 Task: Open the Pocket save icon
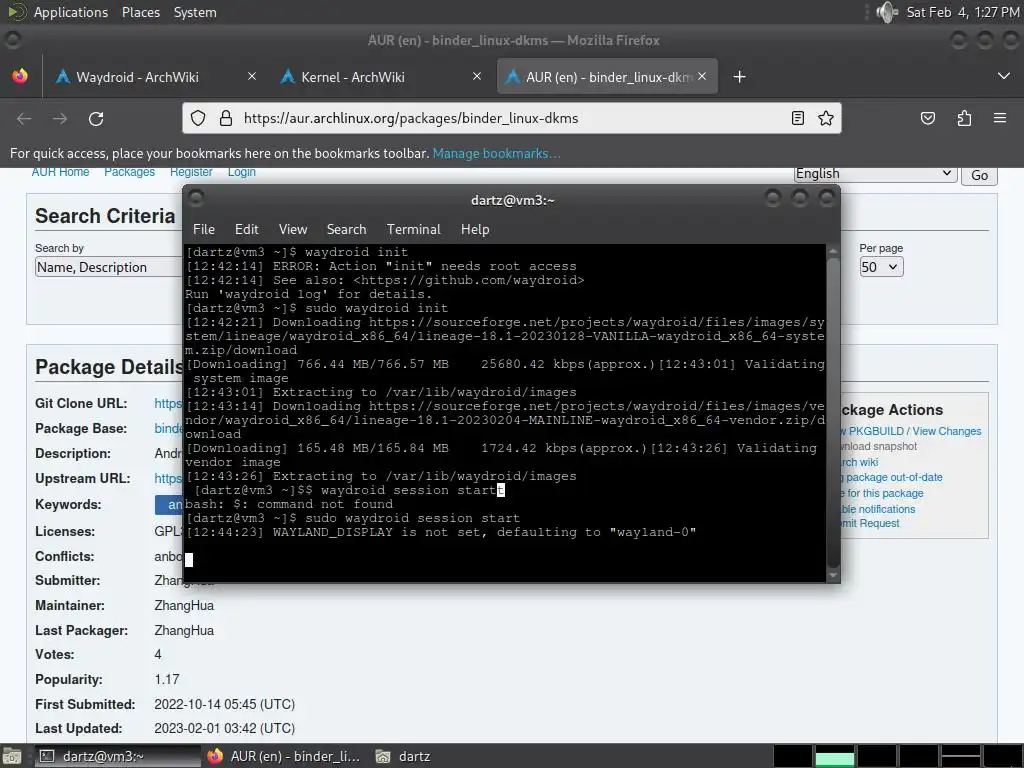tap(927, 118)
